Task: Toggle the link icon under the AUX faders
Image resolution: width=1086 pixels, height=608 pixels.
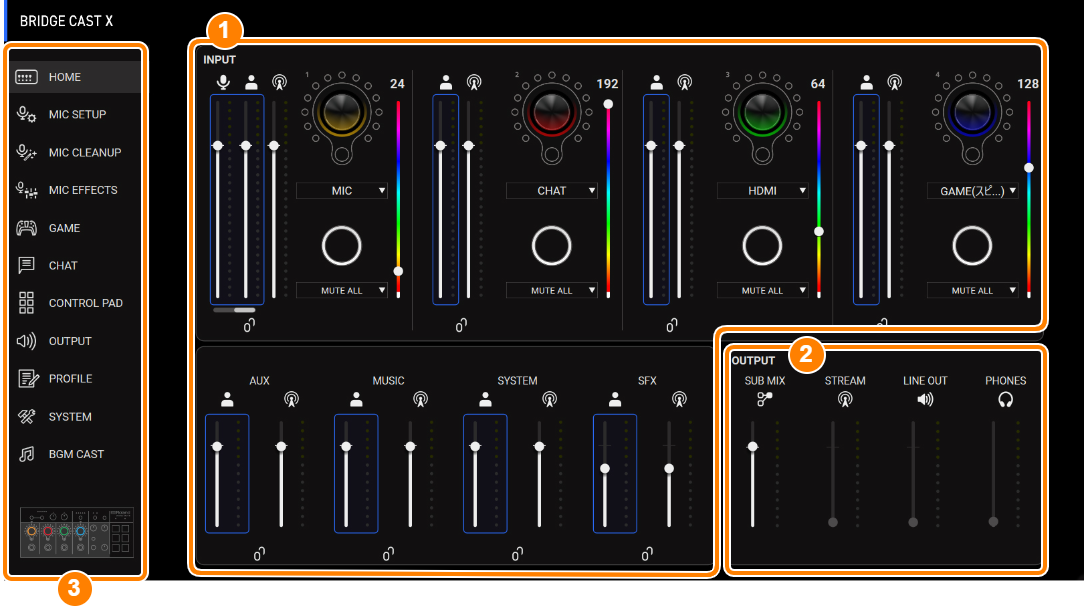Action: (x=259, y=553)
